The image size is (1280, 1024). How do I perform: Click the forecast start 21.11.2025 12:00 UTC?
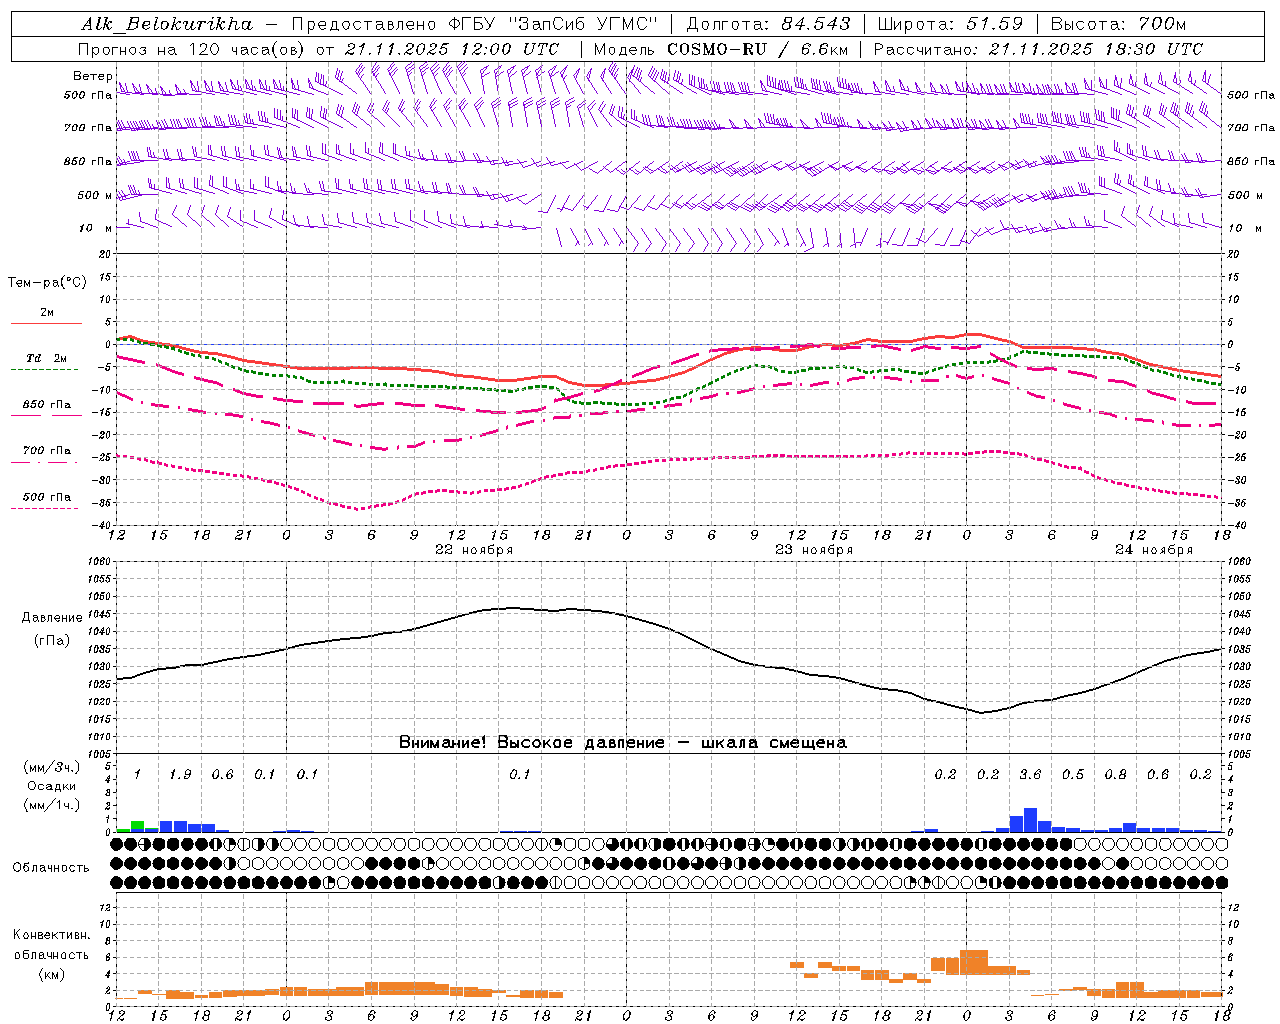[x=452, y=49]
